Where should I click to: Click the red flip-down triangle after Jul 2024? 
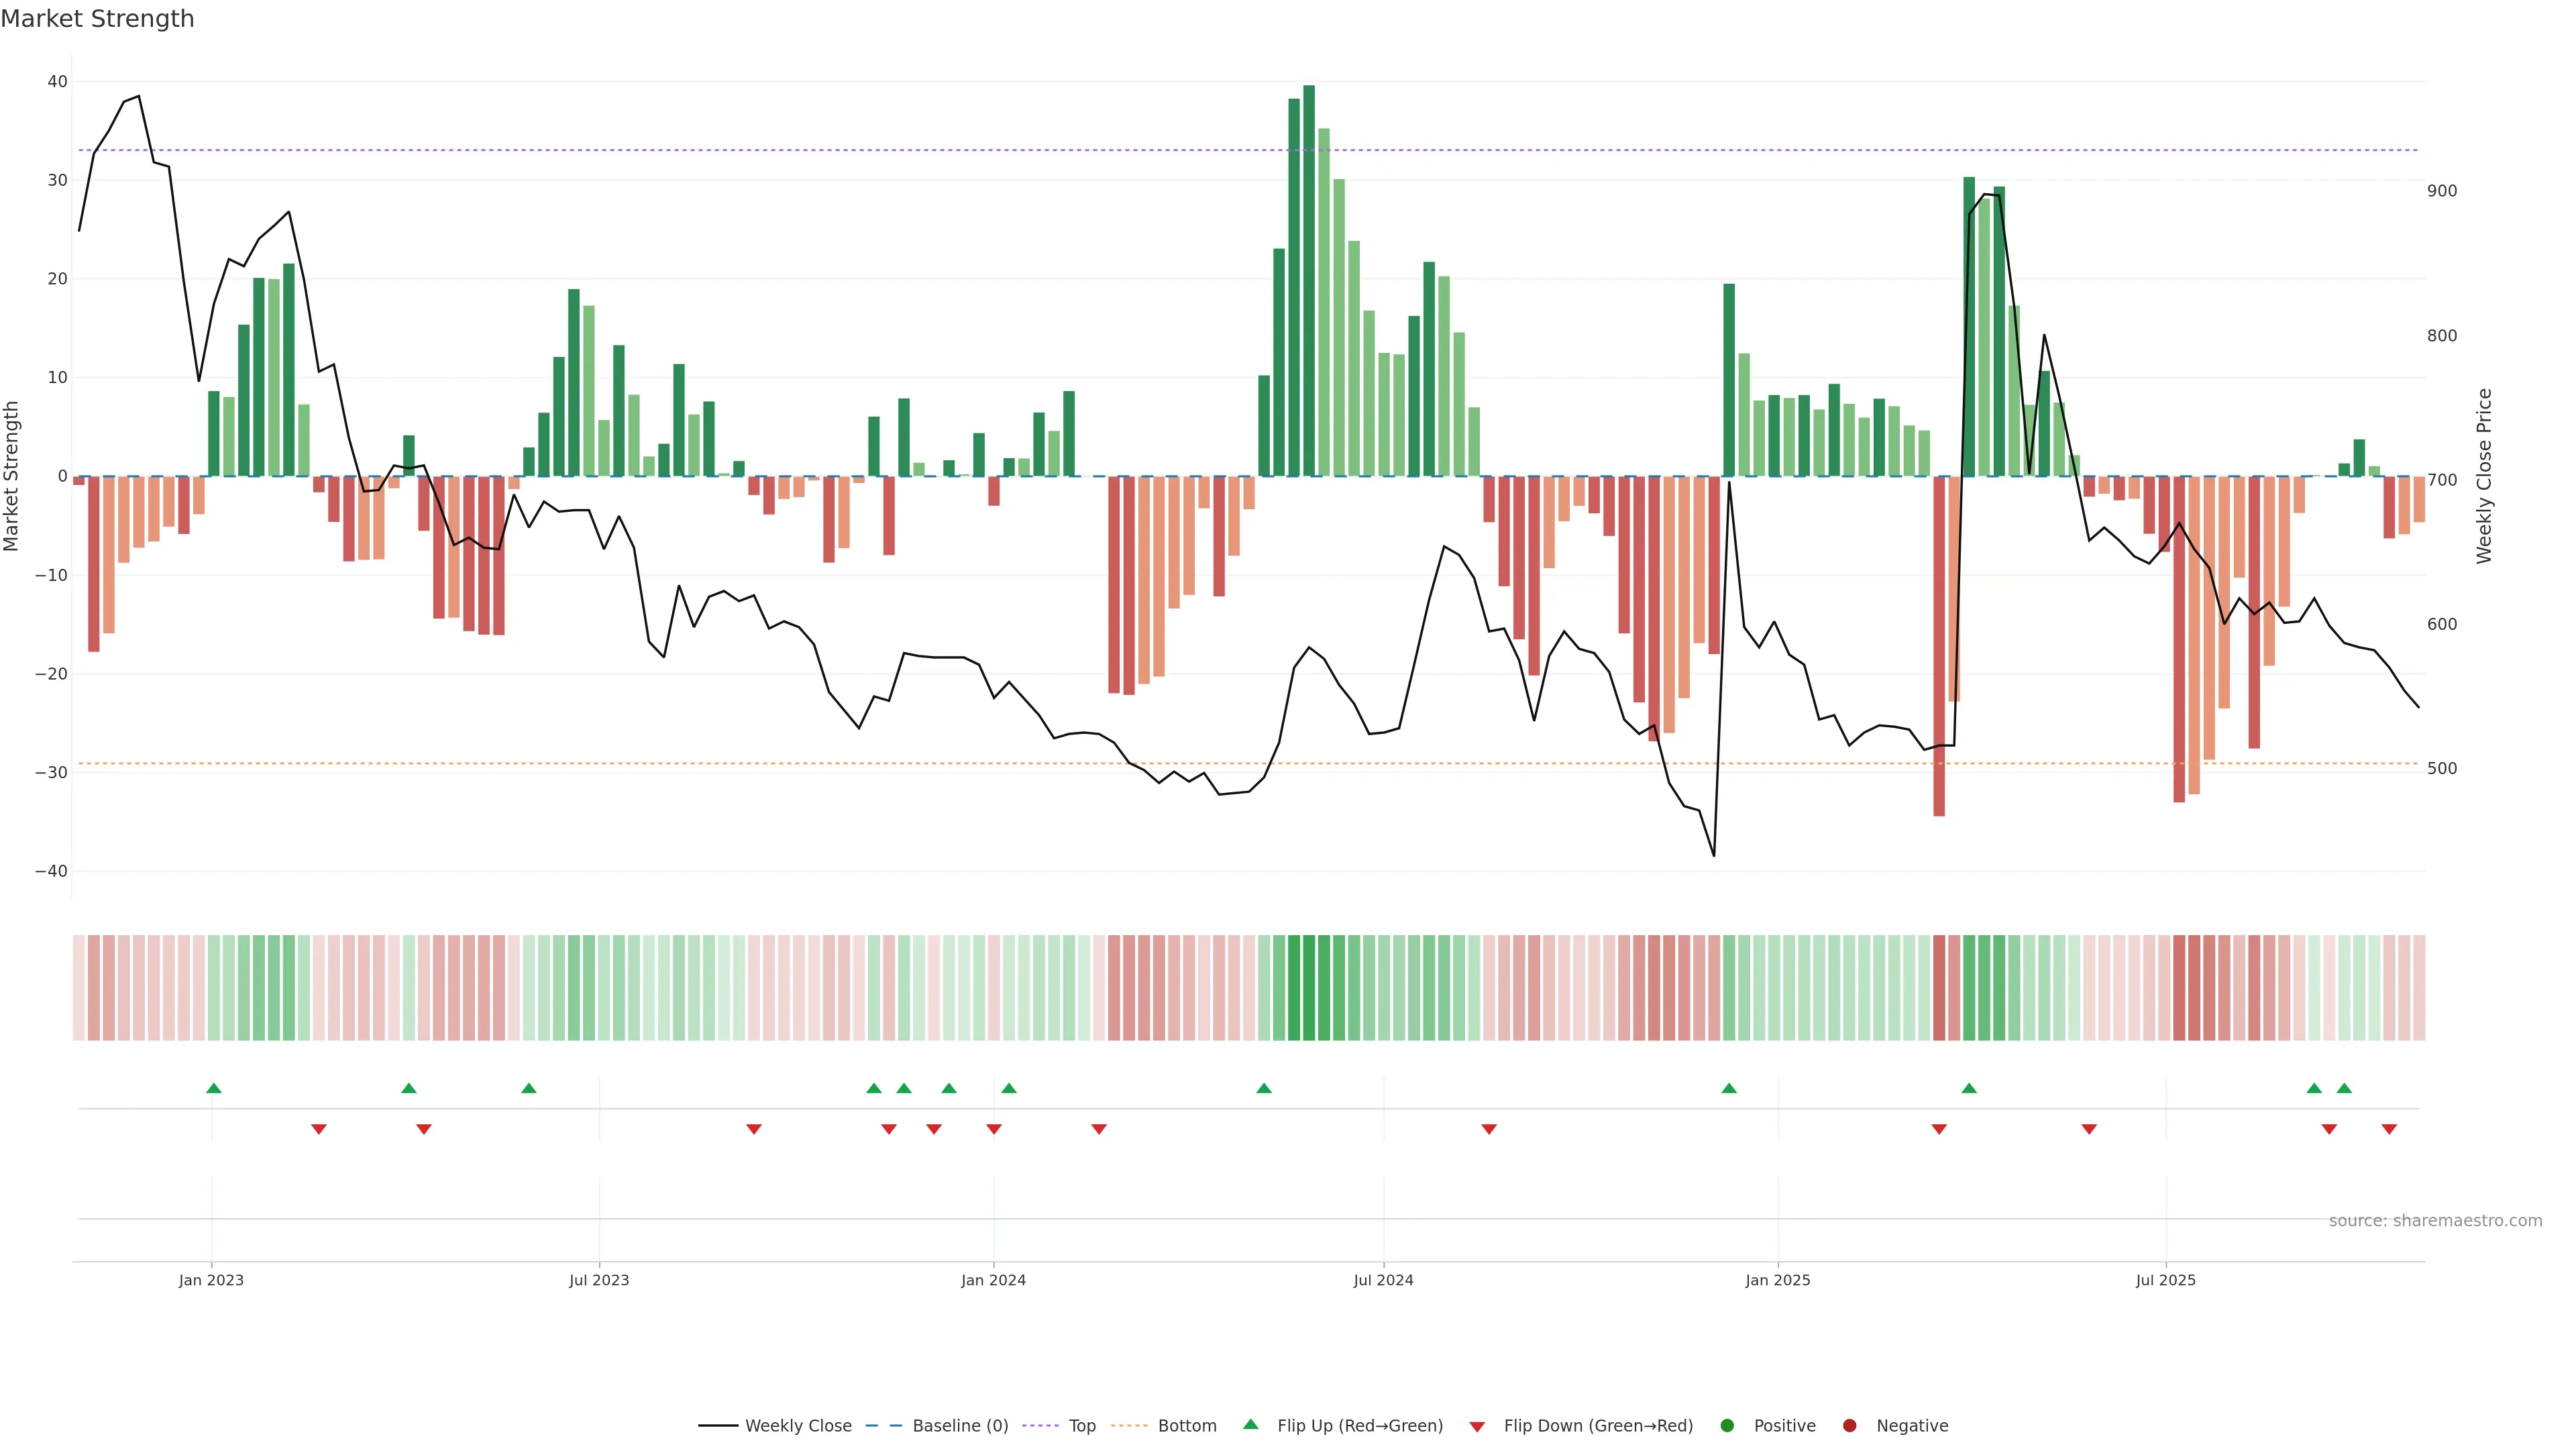coord(1489,1129)
